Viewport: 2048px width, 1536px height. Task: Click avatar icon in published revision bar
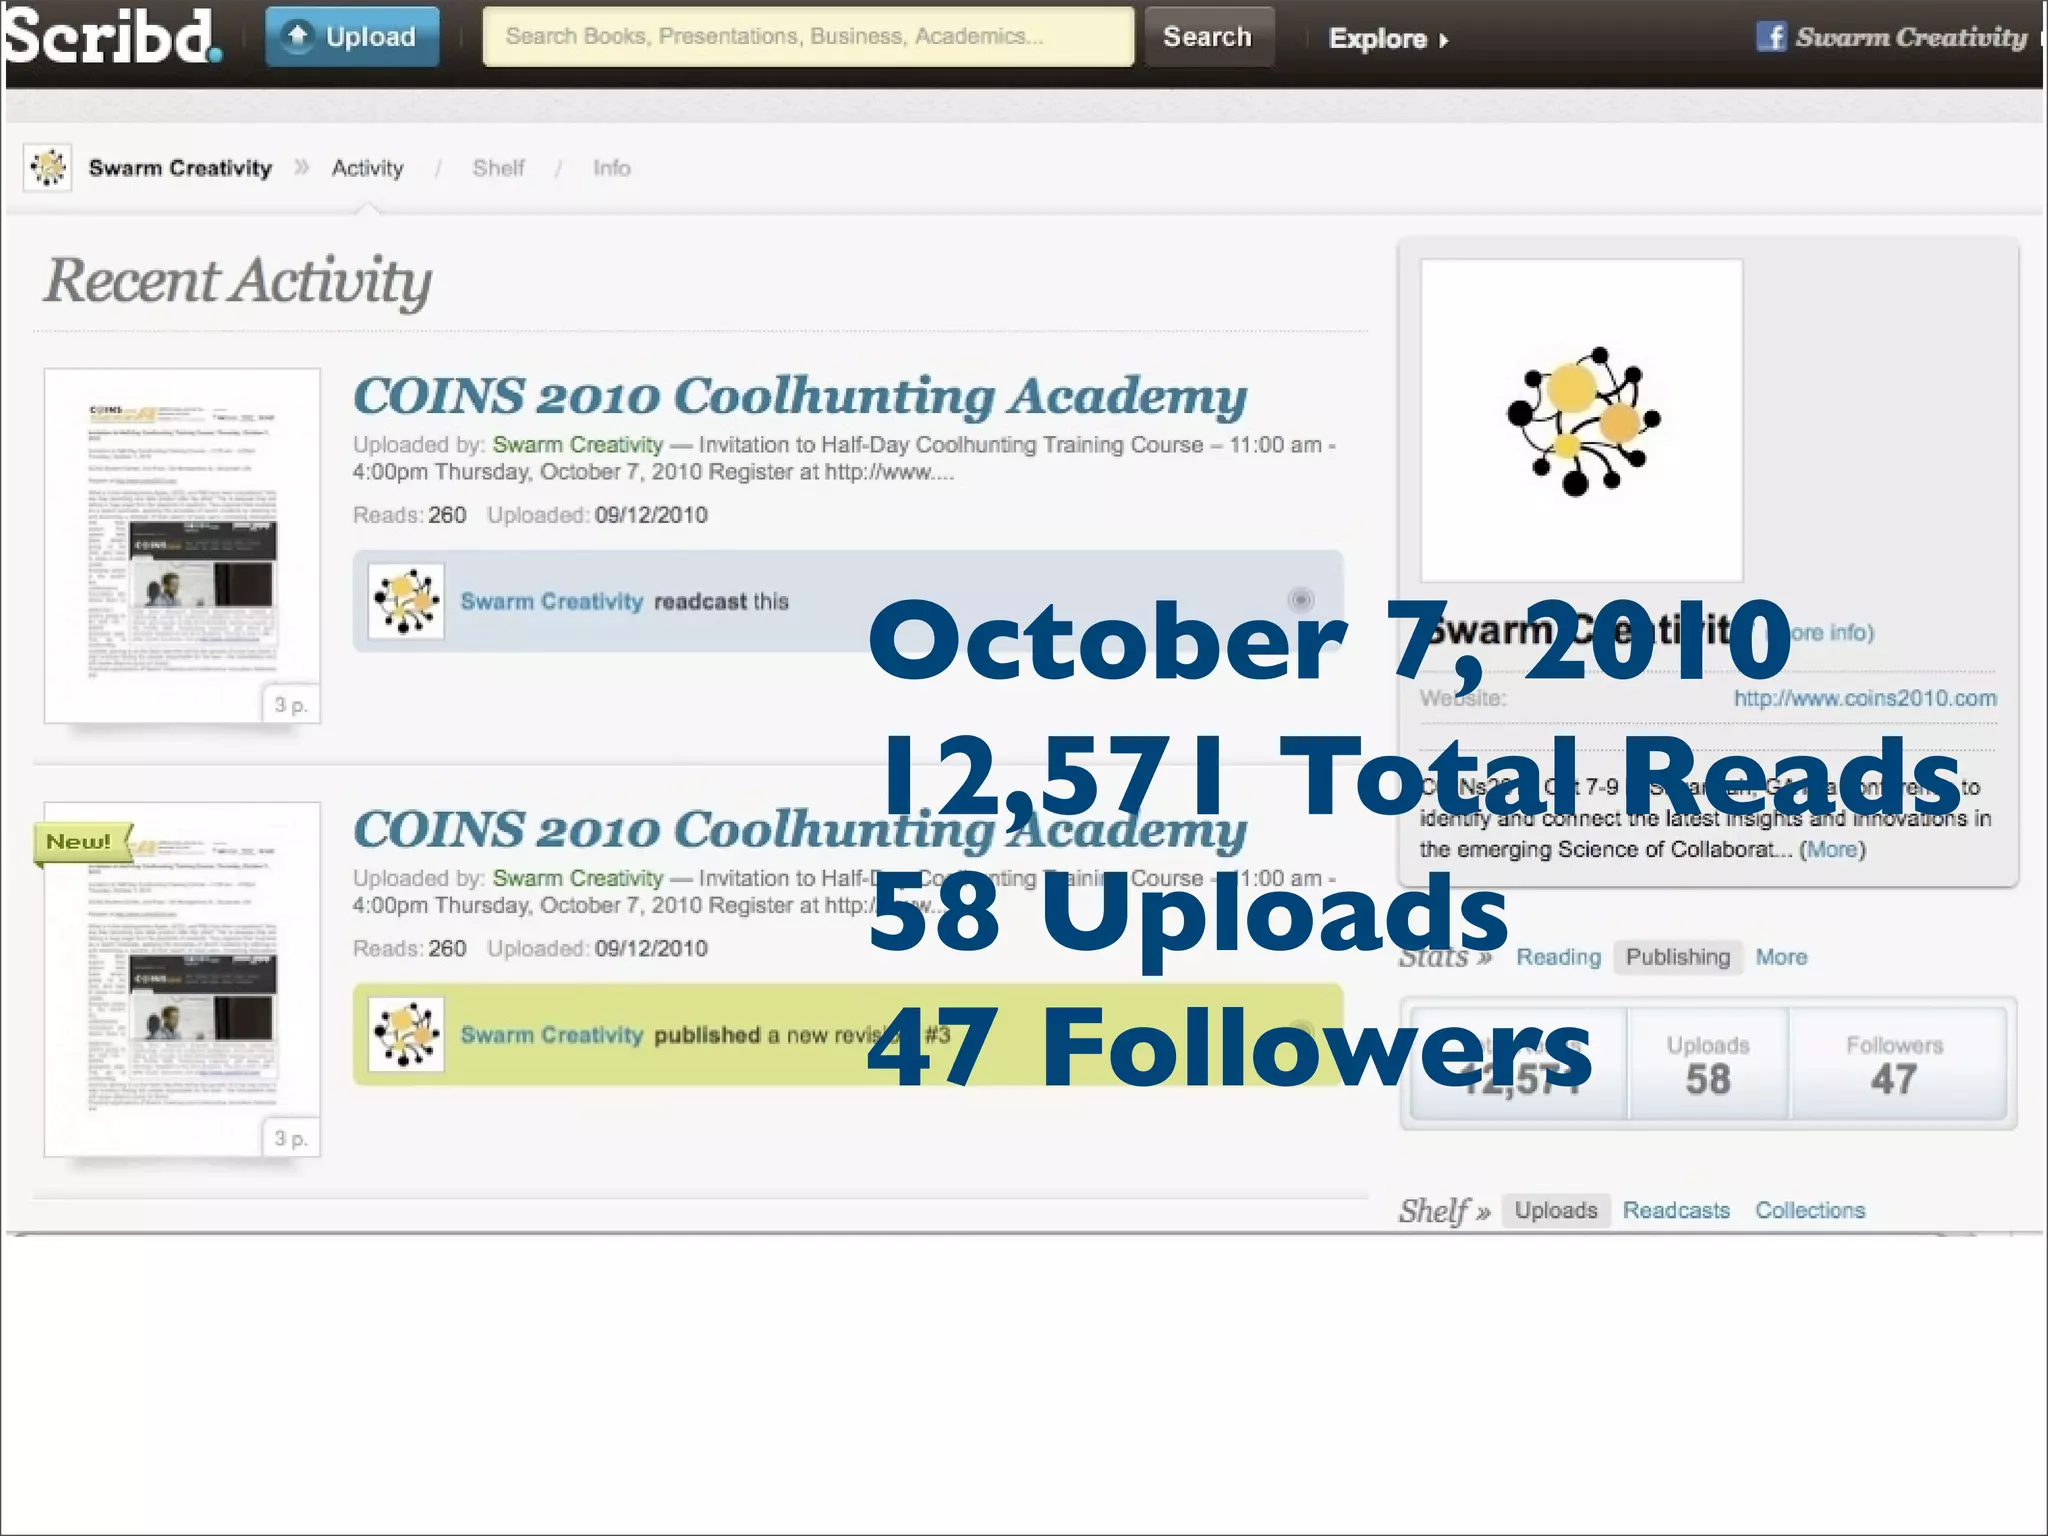pos(406,1035)
